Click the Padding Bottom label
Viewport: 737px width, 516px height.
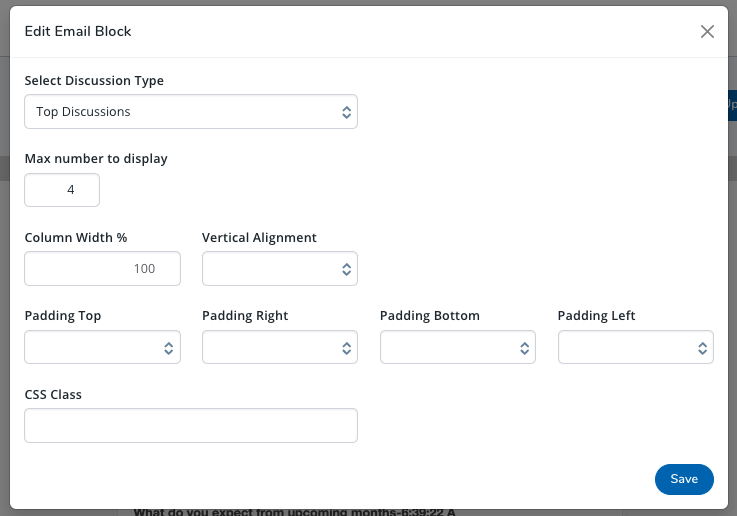tap(429, 315)
